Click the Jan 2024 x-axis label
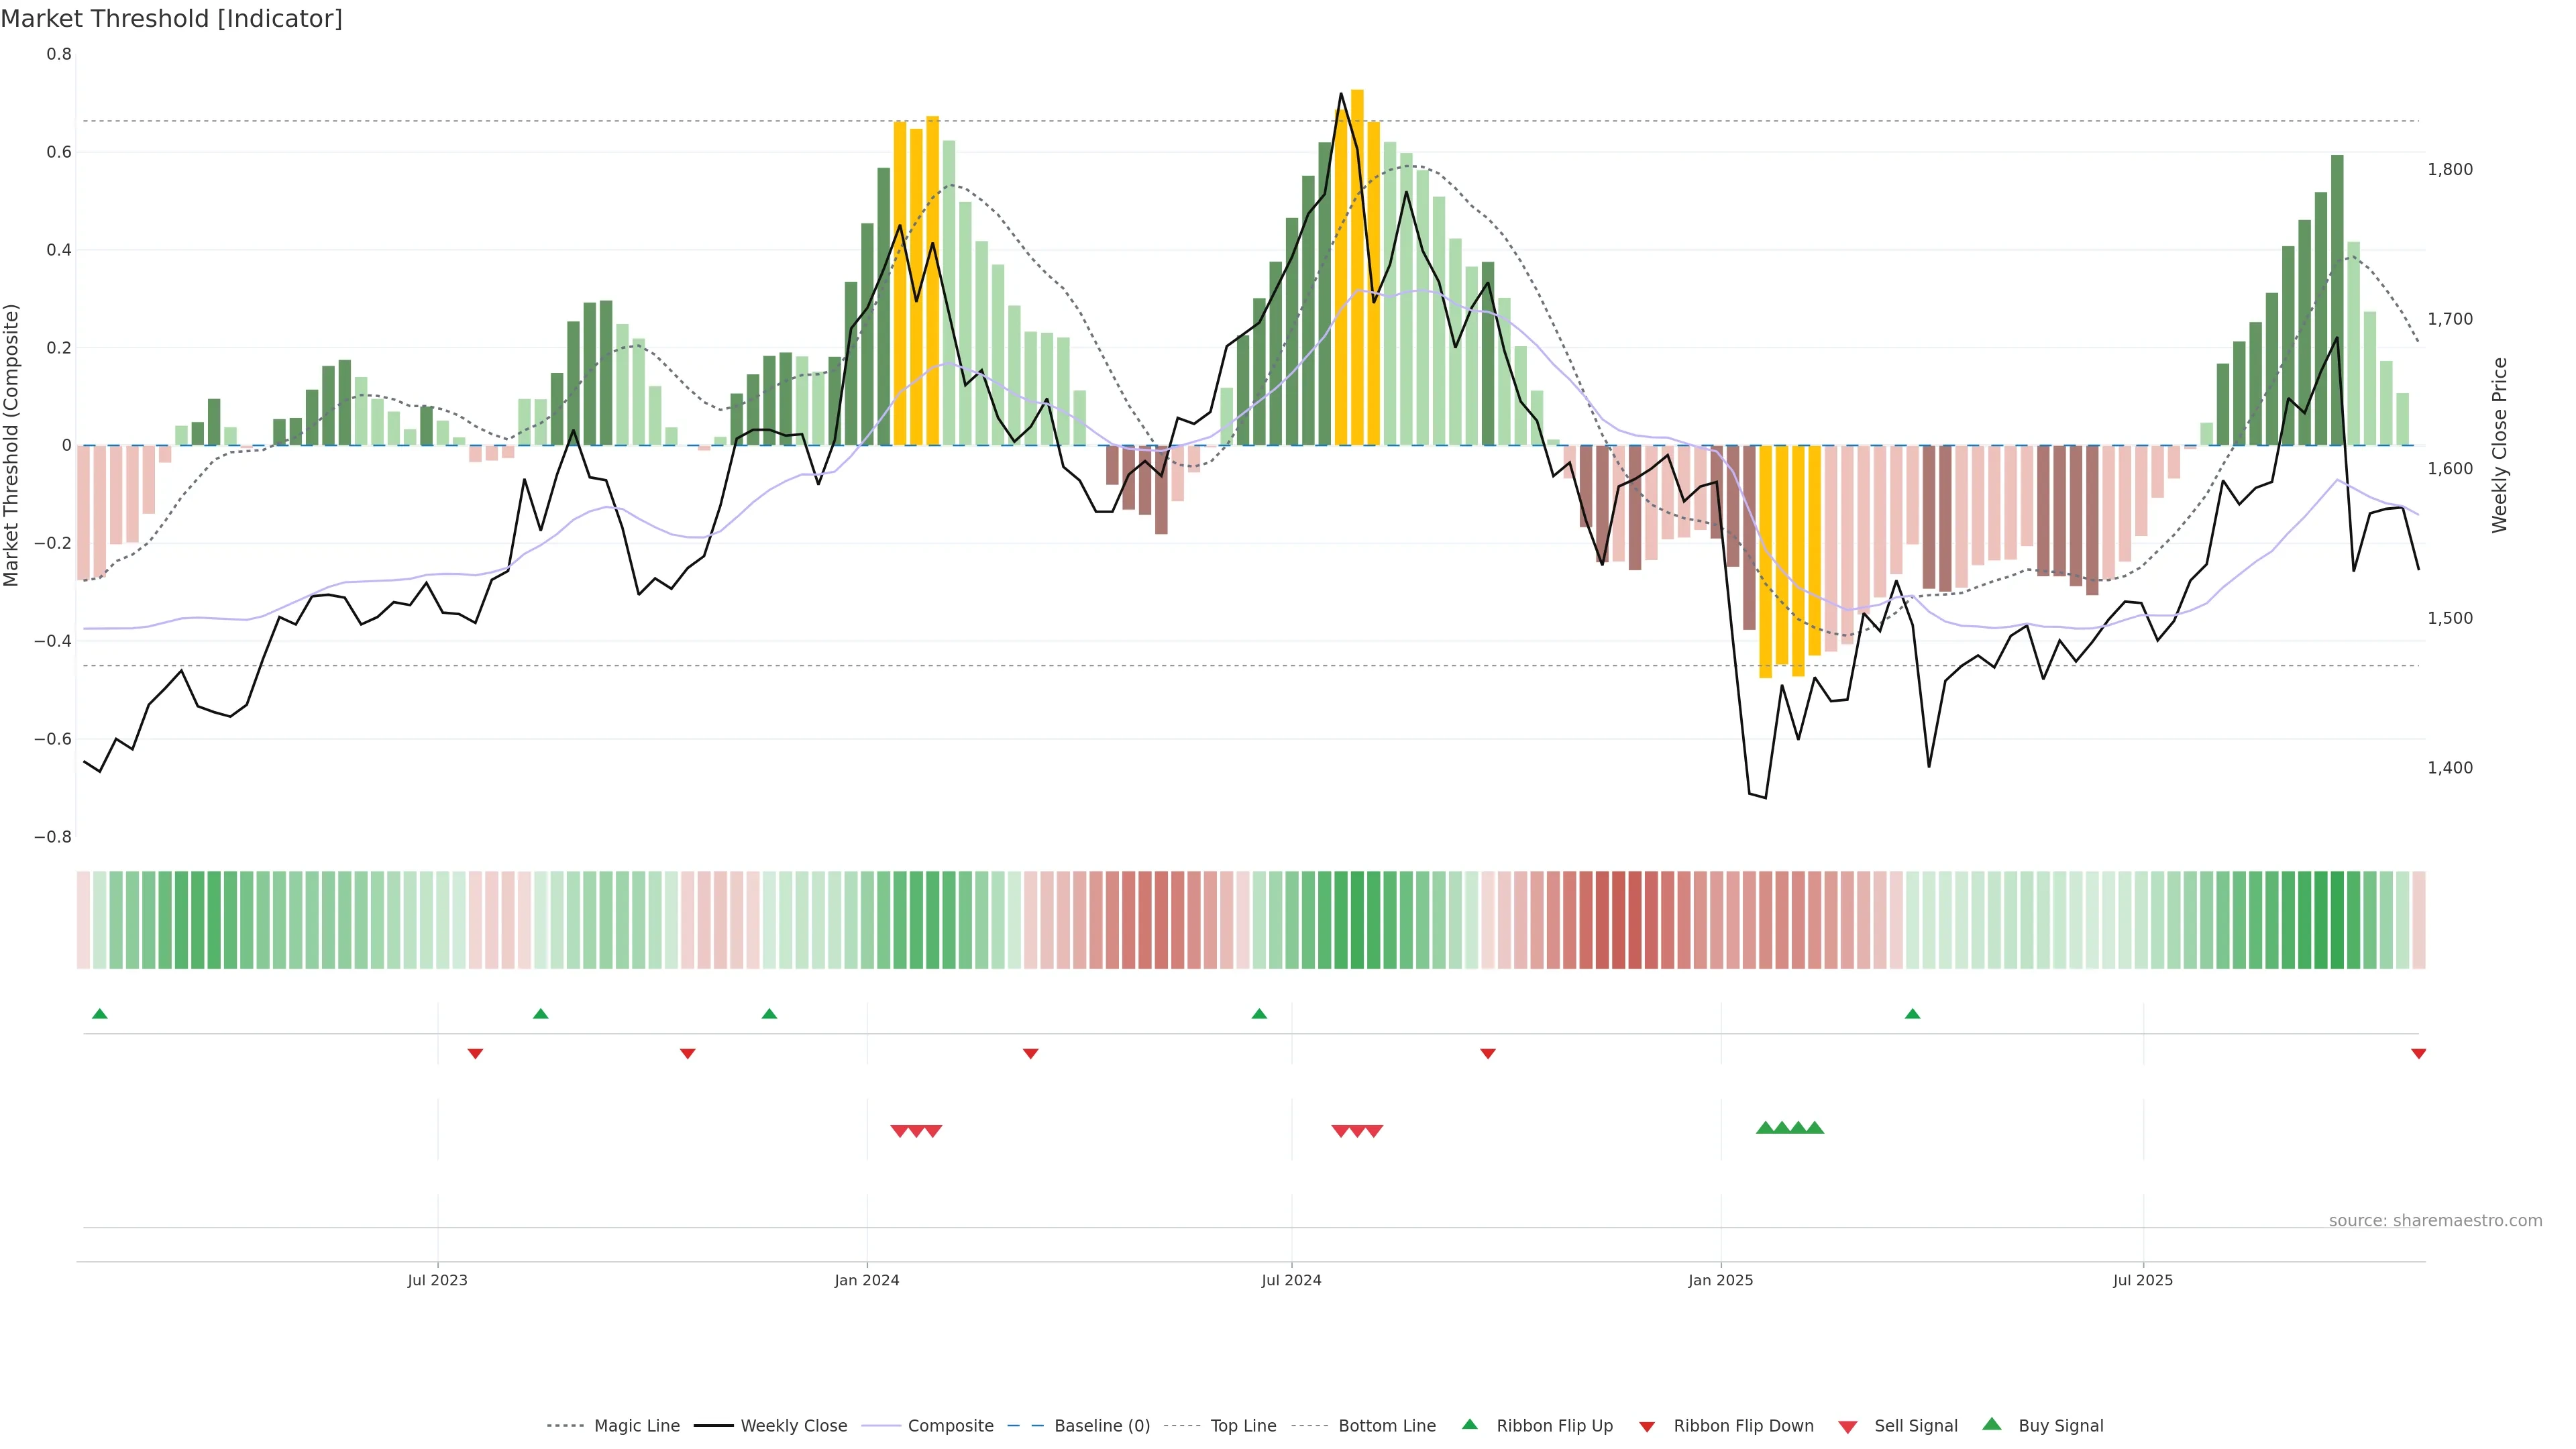The height and width of the screenshot is (1449, 2576). point(867,1280)
